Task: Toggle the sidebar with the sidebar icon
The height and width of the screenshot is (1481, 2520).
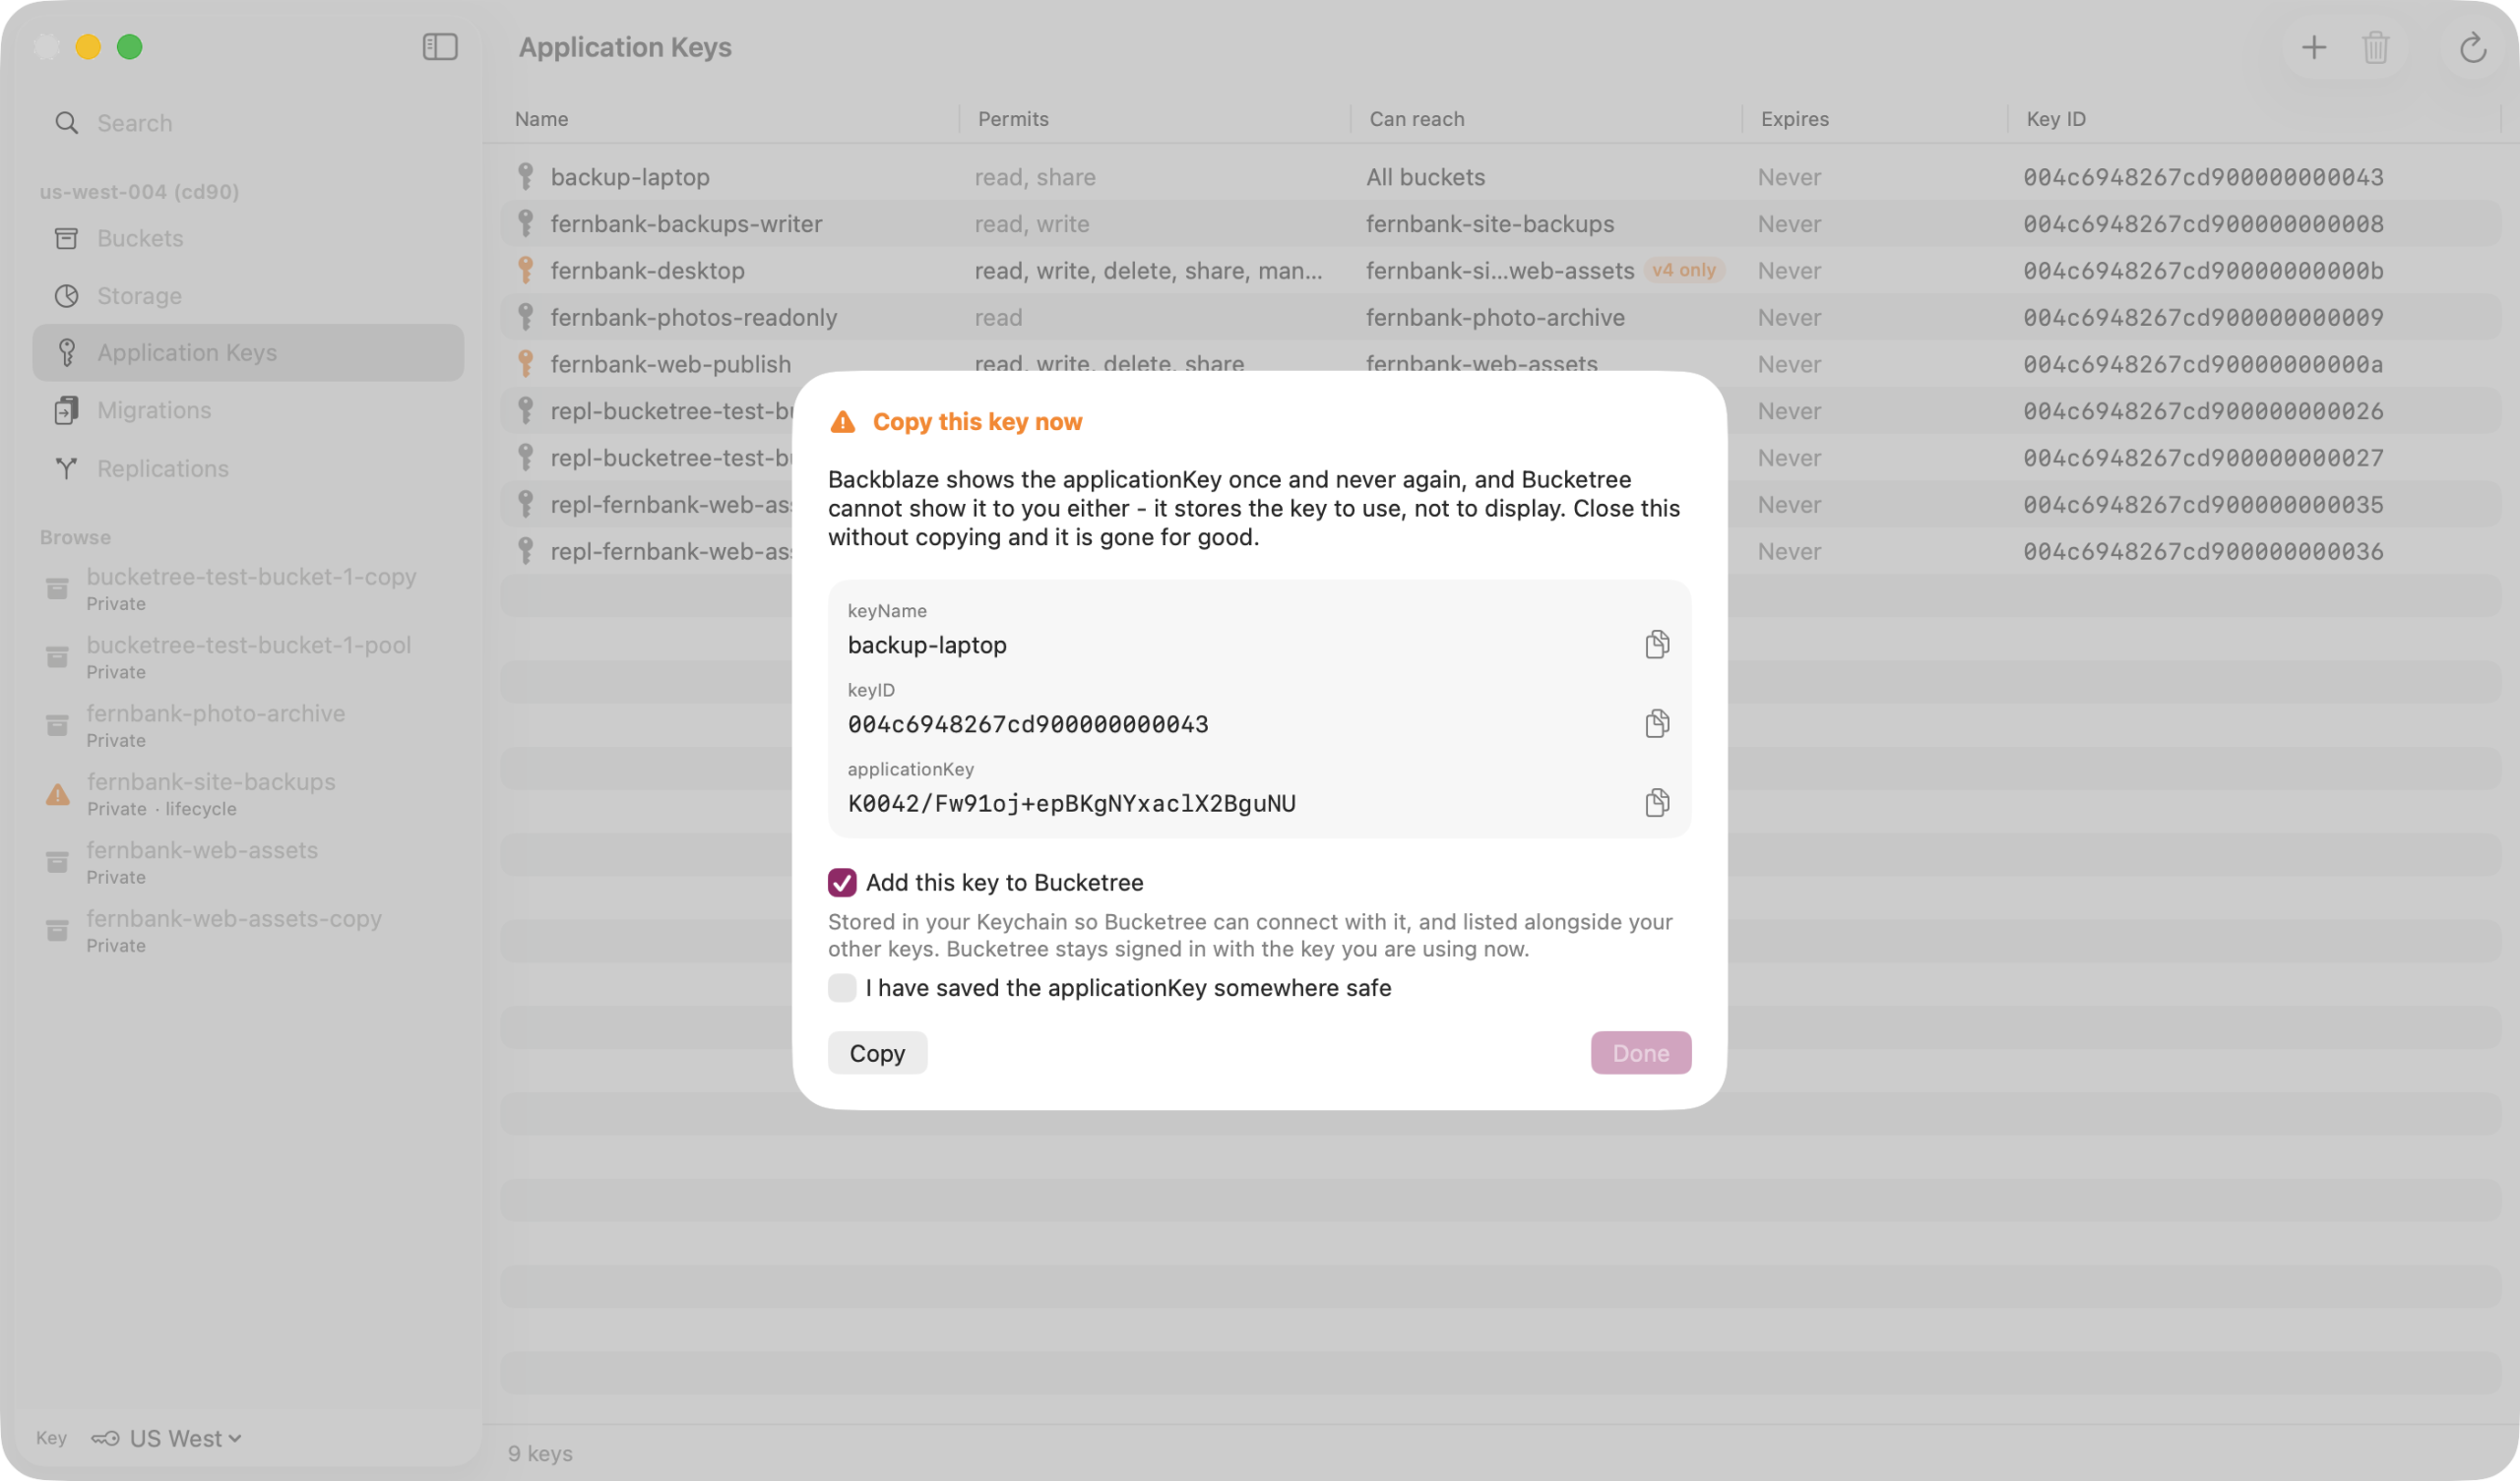Action: (440, 47)
